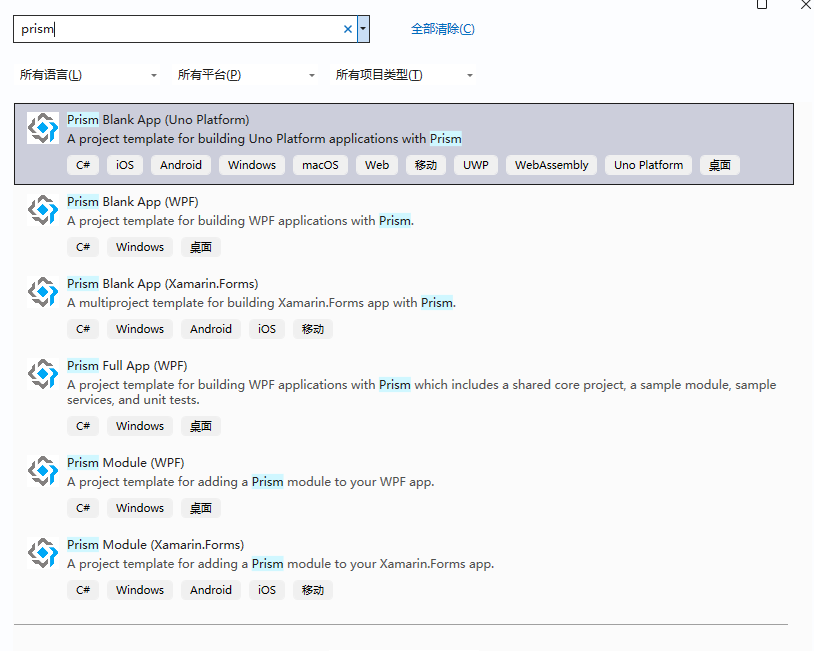The height and width of the screenshot is (651, 814).
Task: Select Prism Module (Xamarin.Forms) title
Action: (x=155, y=545)
